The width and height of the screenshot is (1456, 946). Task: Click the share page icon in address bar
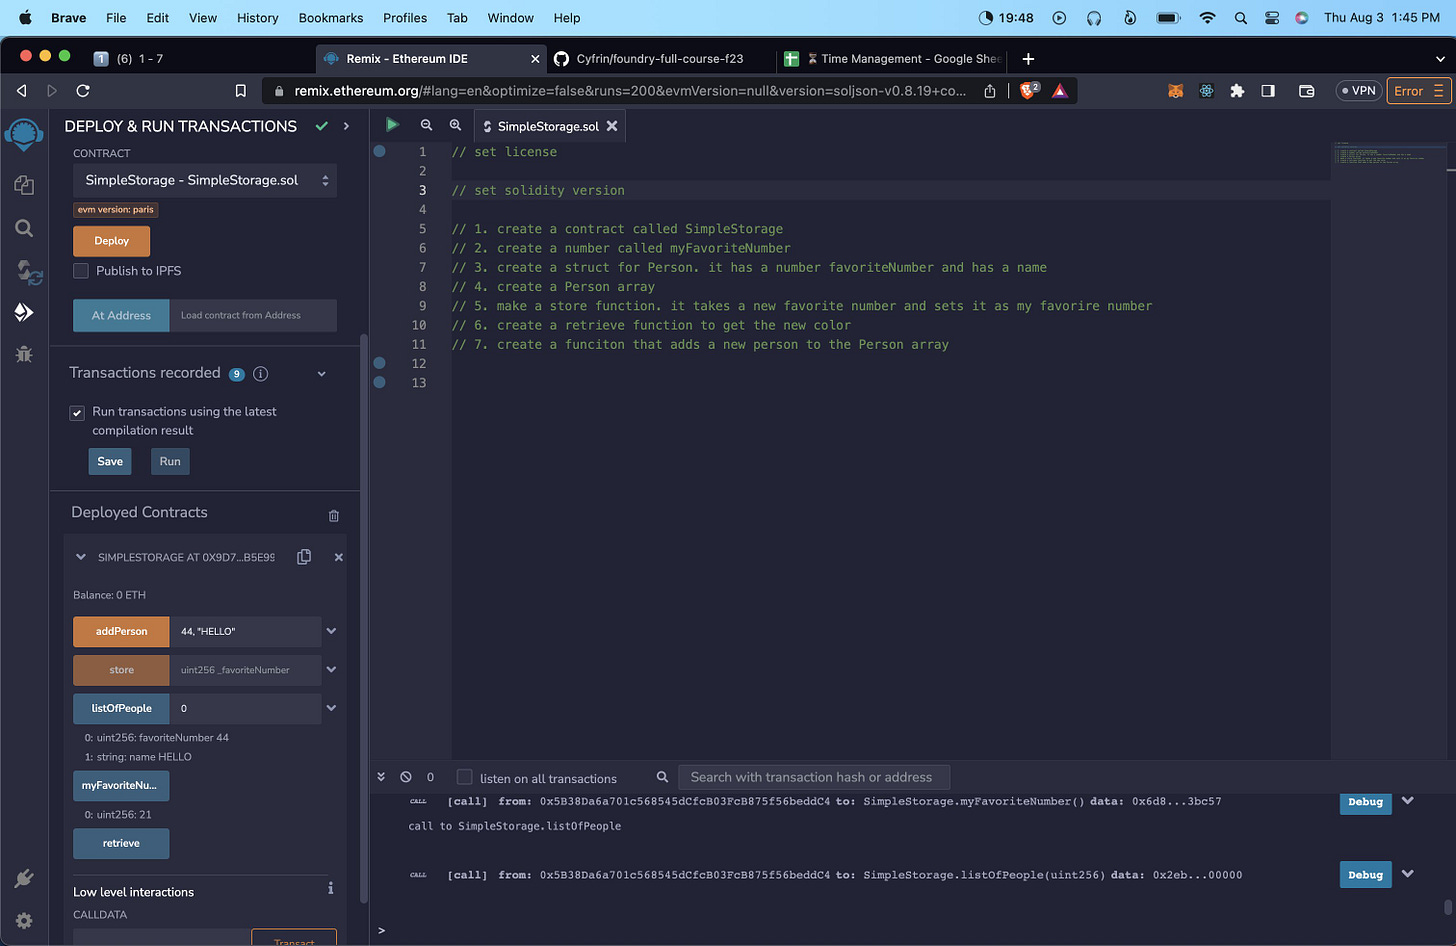point(990,91)
